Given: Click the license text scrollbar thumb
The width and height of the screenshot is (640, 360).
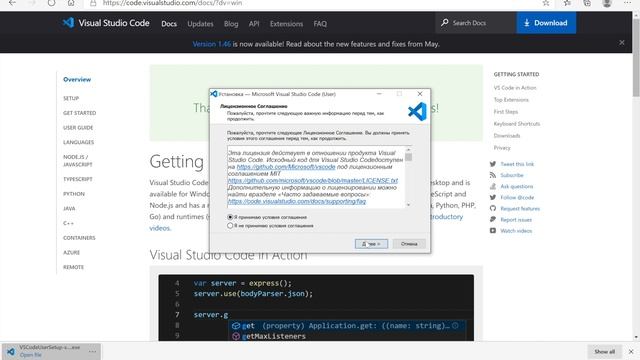Looking at the screenshot, I should (408, 157).
